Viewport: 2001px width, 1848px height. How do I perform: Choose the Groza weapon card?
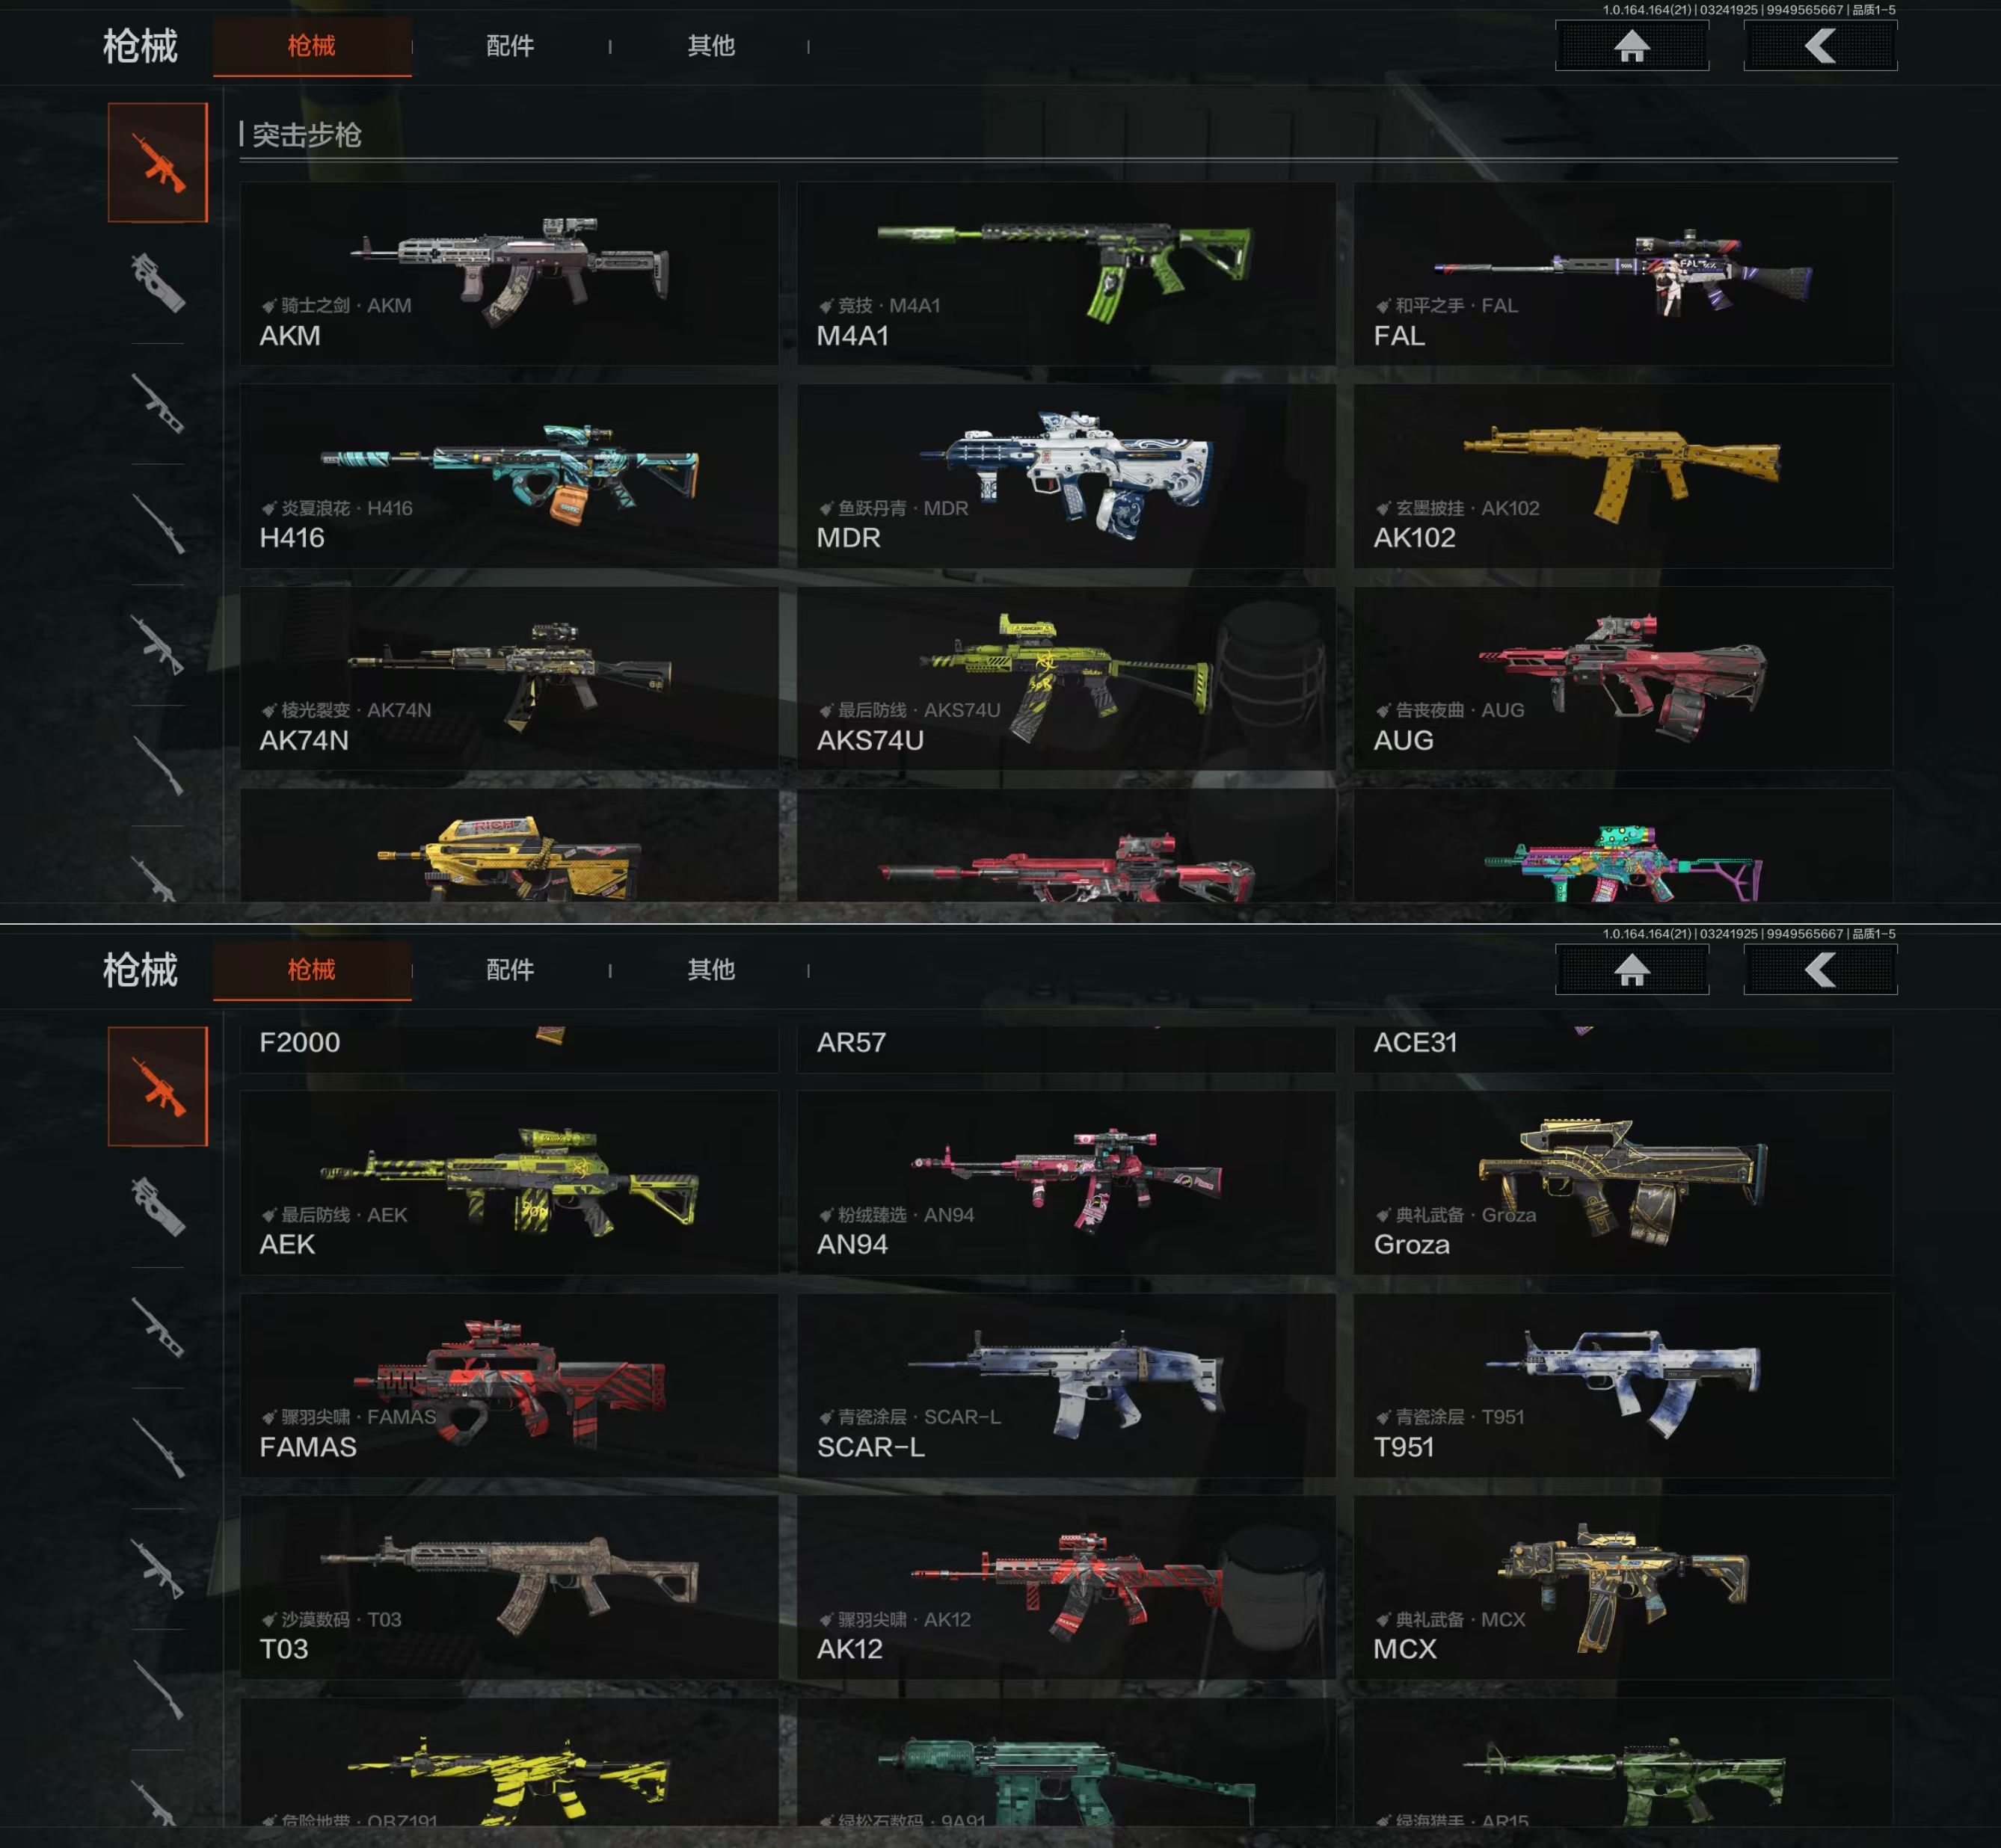(1623, 1182)
